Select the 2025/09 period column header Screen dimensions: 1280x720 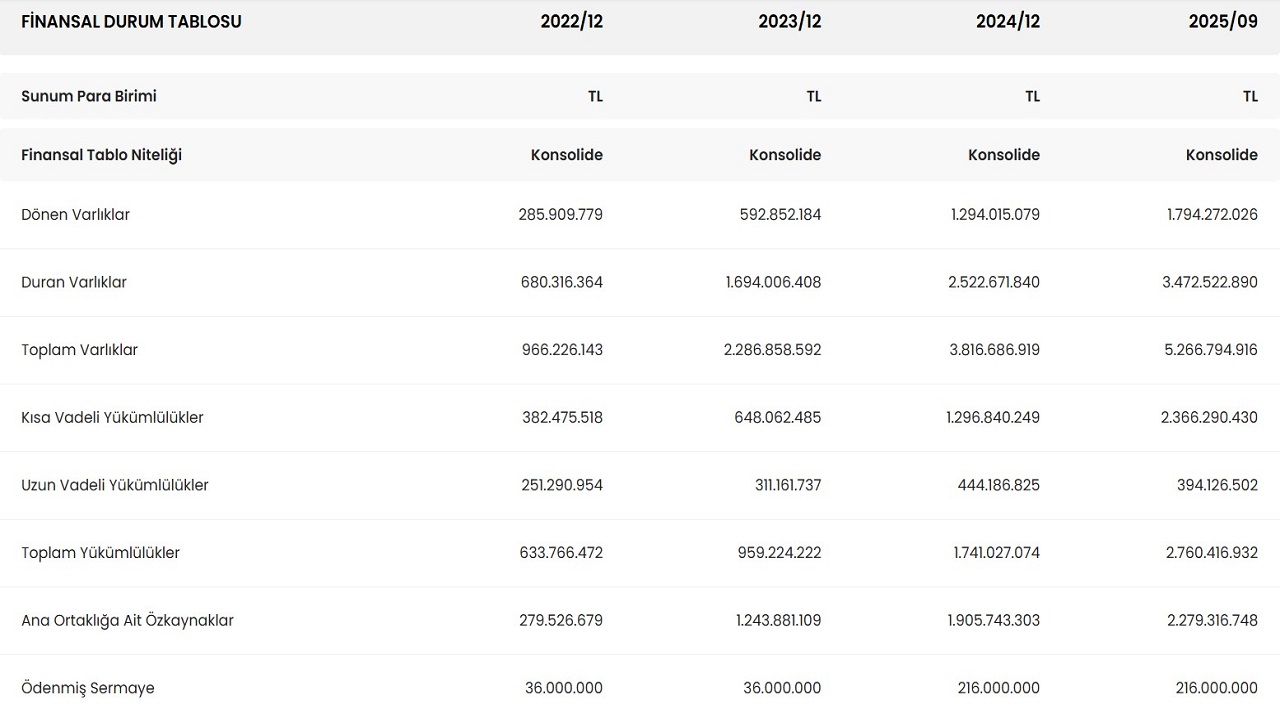click(x=1223, y=22)
